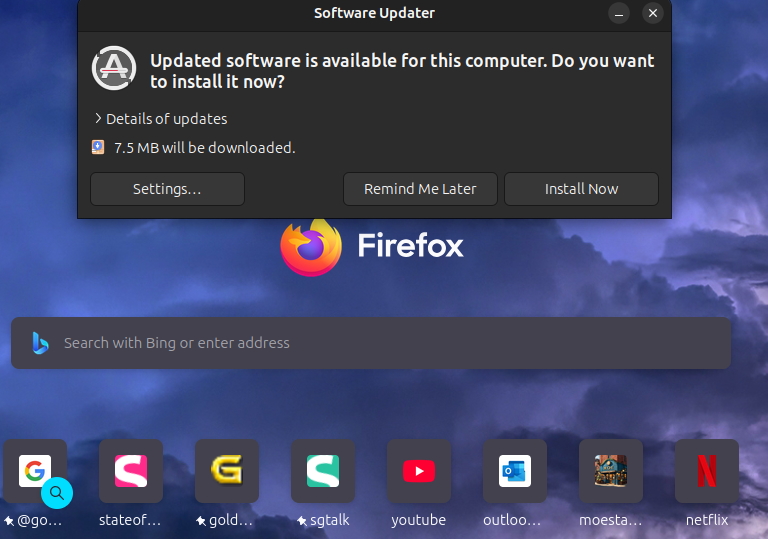
Task: Open the stateof… shortcut tile
Action: (131, 471)
